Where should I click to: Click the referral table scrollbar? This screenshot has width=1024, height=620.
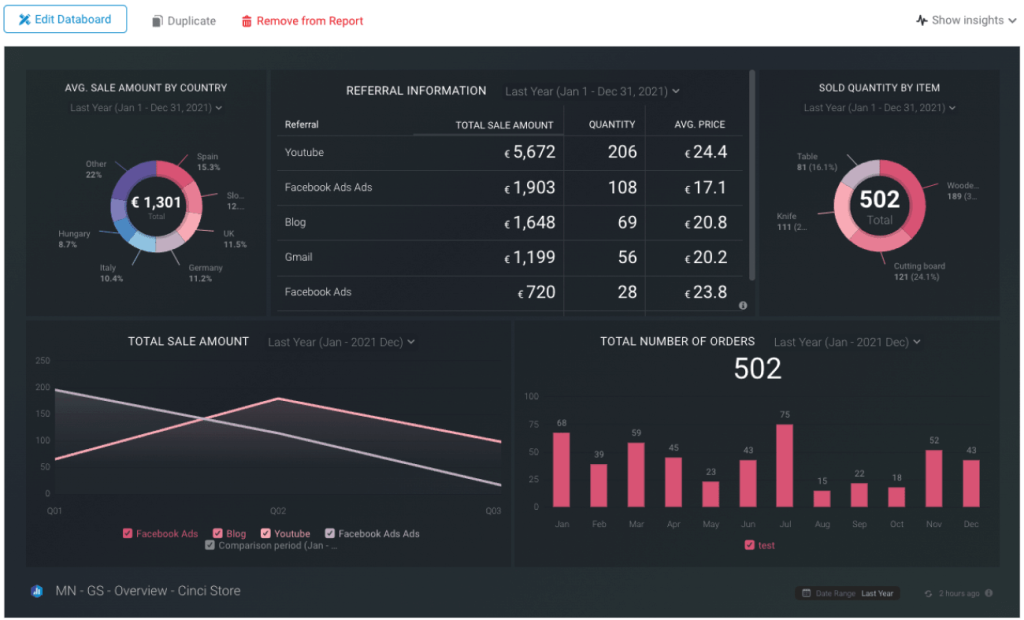[752, 175]
